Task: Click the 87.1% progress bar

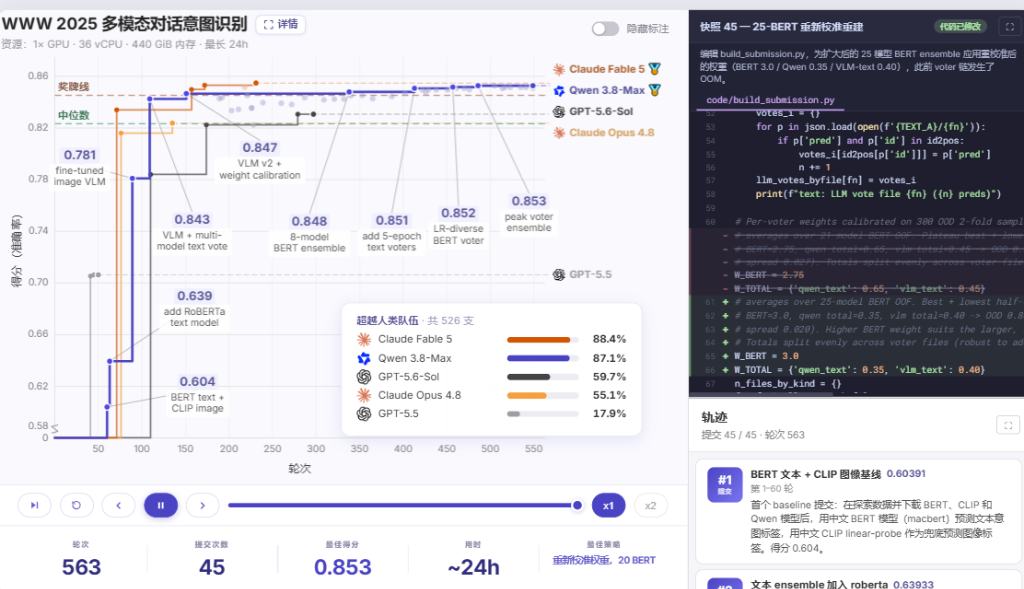Action: click(543, 358)
